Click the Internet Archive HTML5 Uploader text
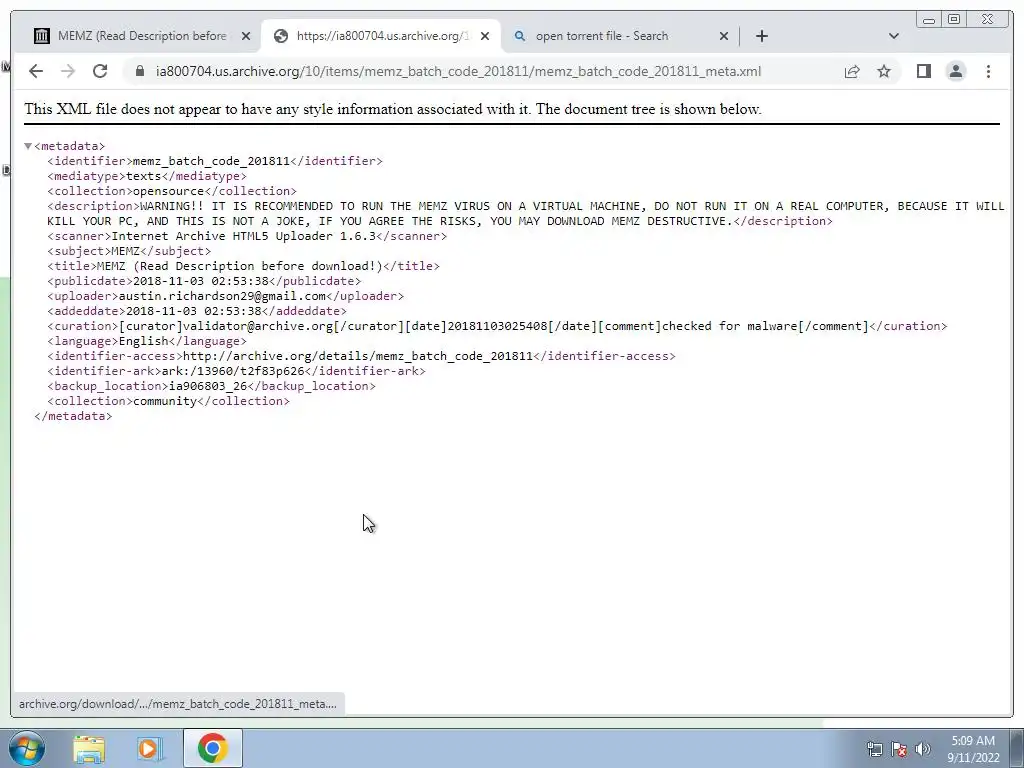 point(244,236)
